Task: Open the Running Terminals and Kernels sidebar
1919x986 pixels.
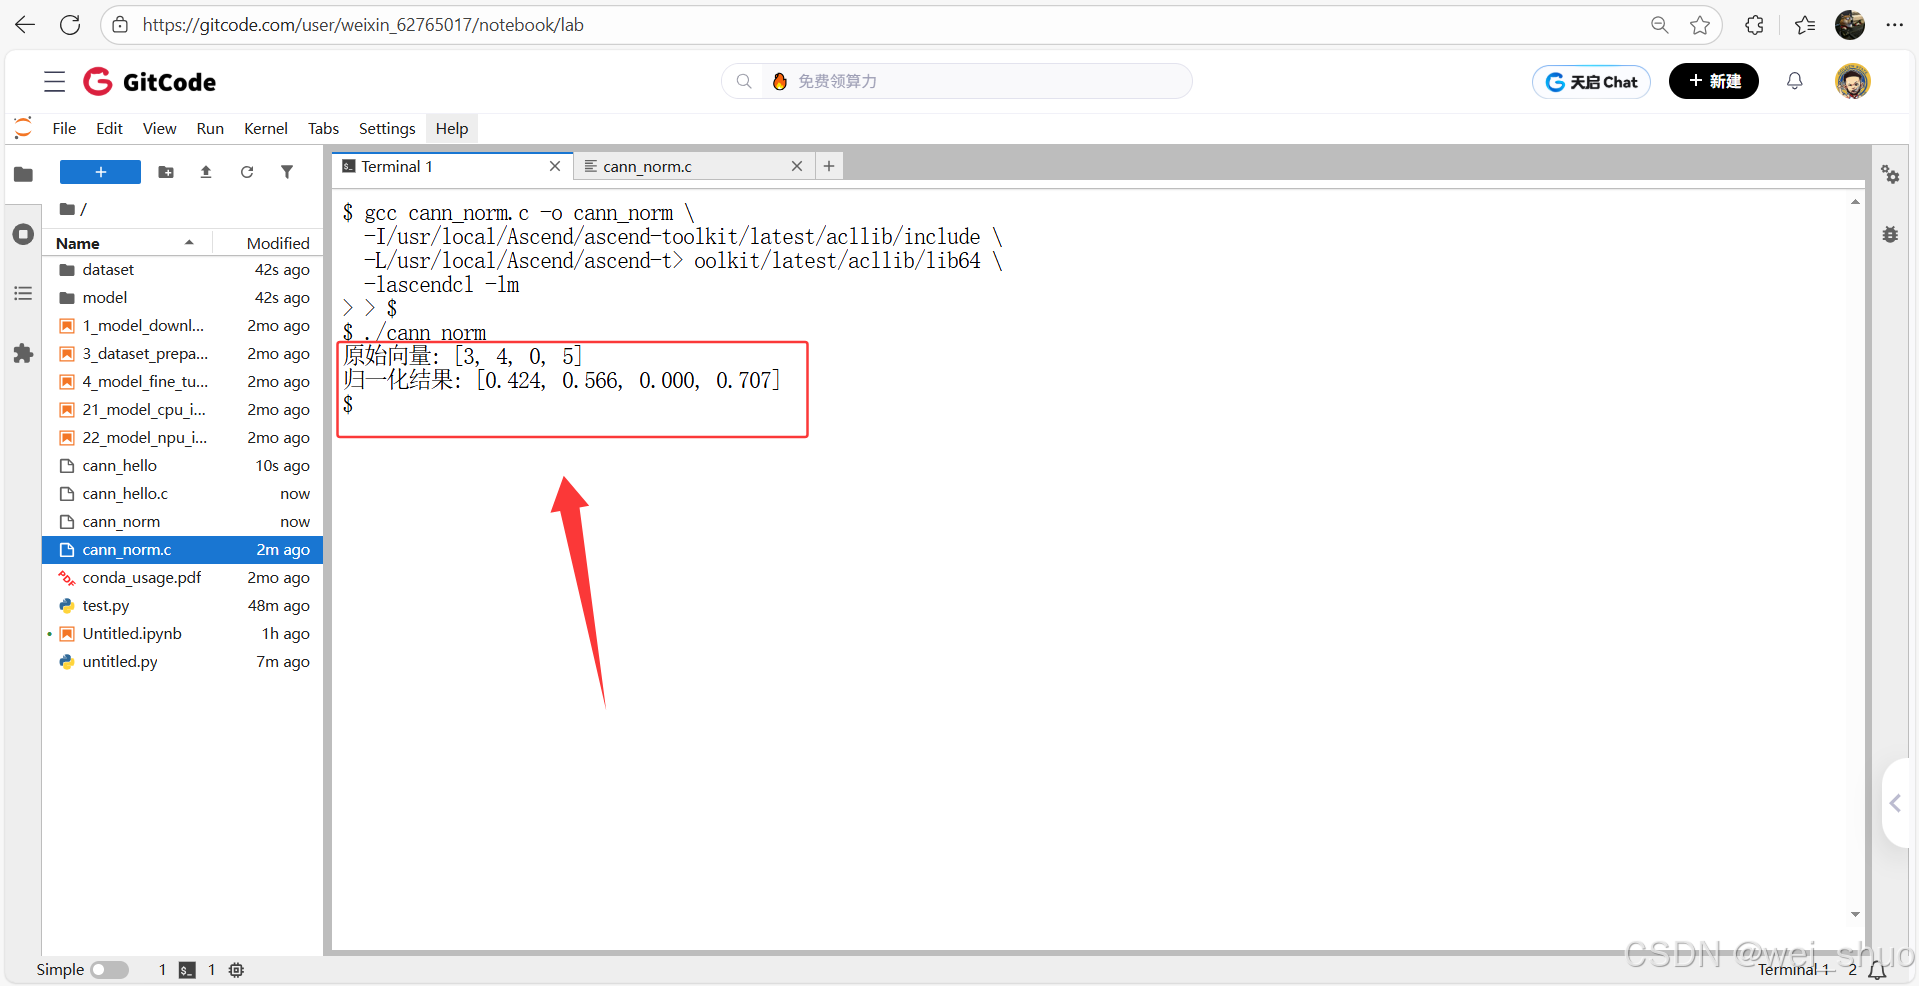Action: click(23, 234)
